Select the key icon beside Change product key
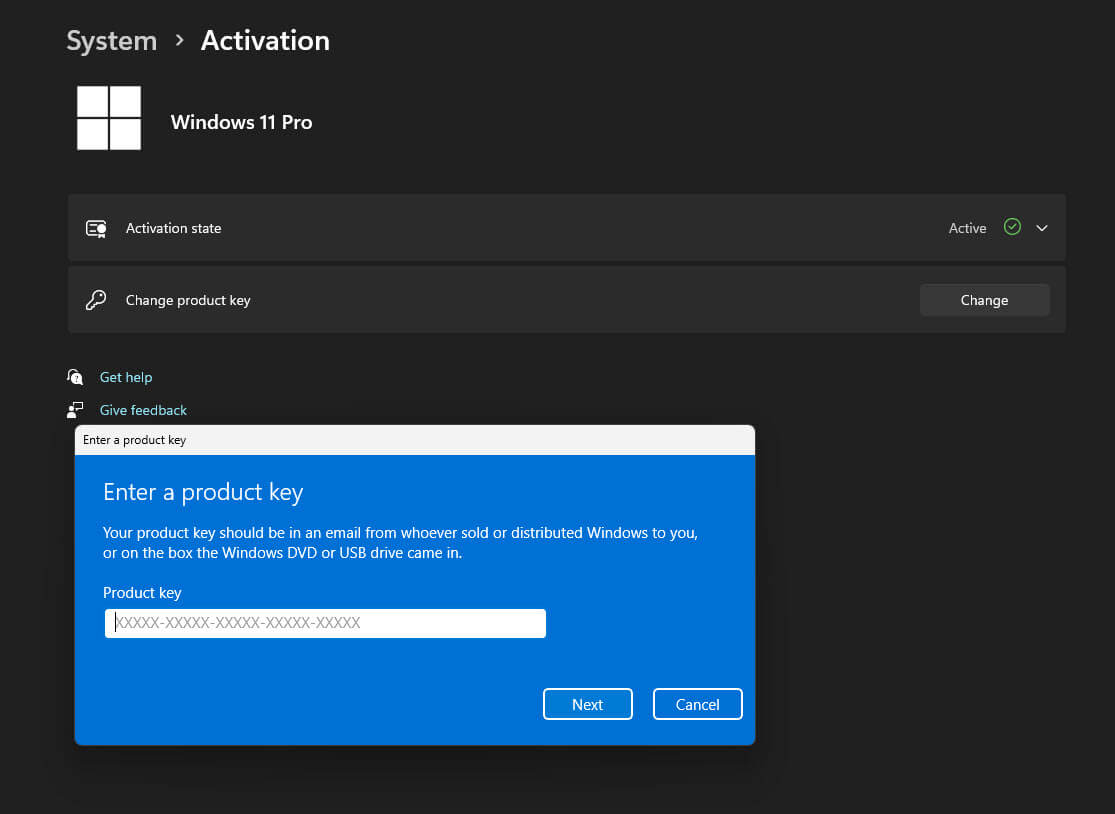This screenshot has width=1115, height=814. (x=95, y=299)
